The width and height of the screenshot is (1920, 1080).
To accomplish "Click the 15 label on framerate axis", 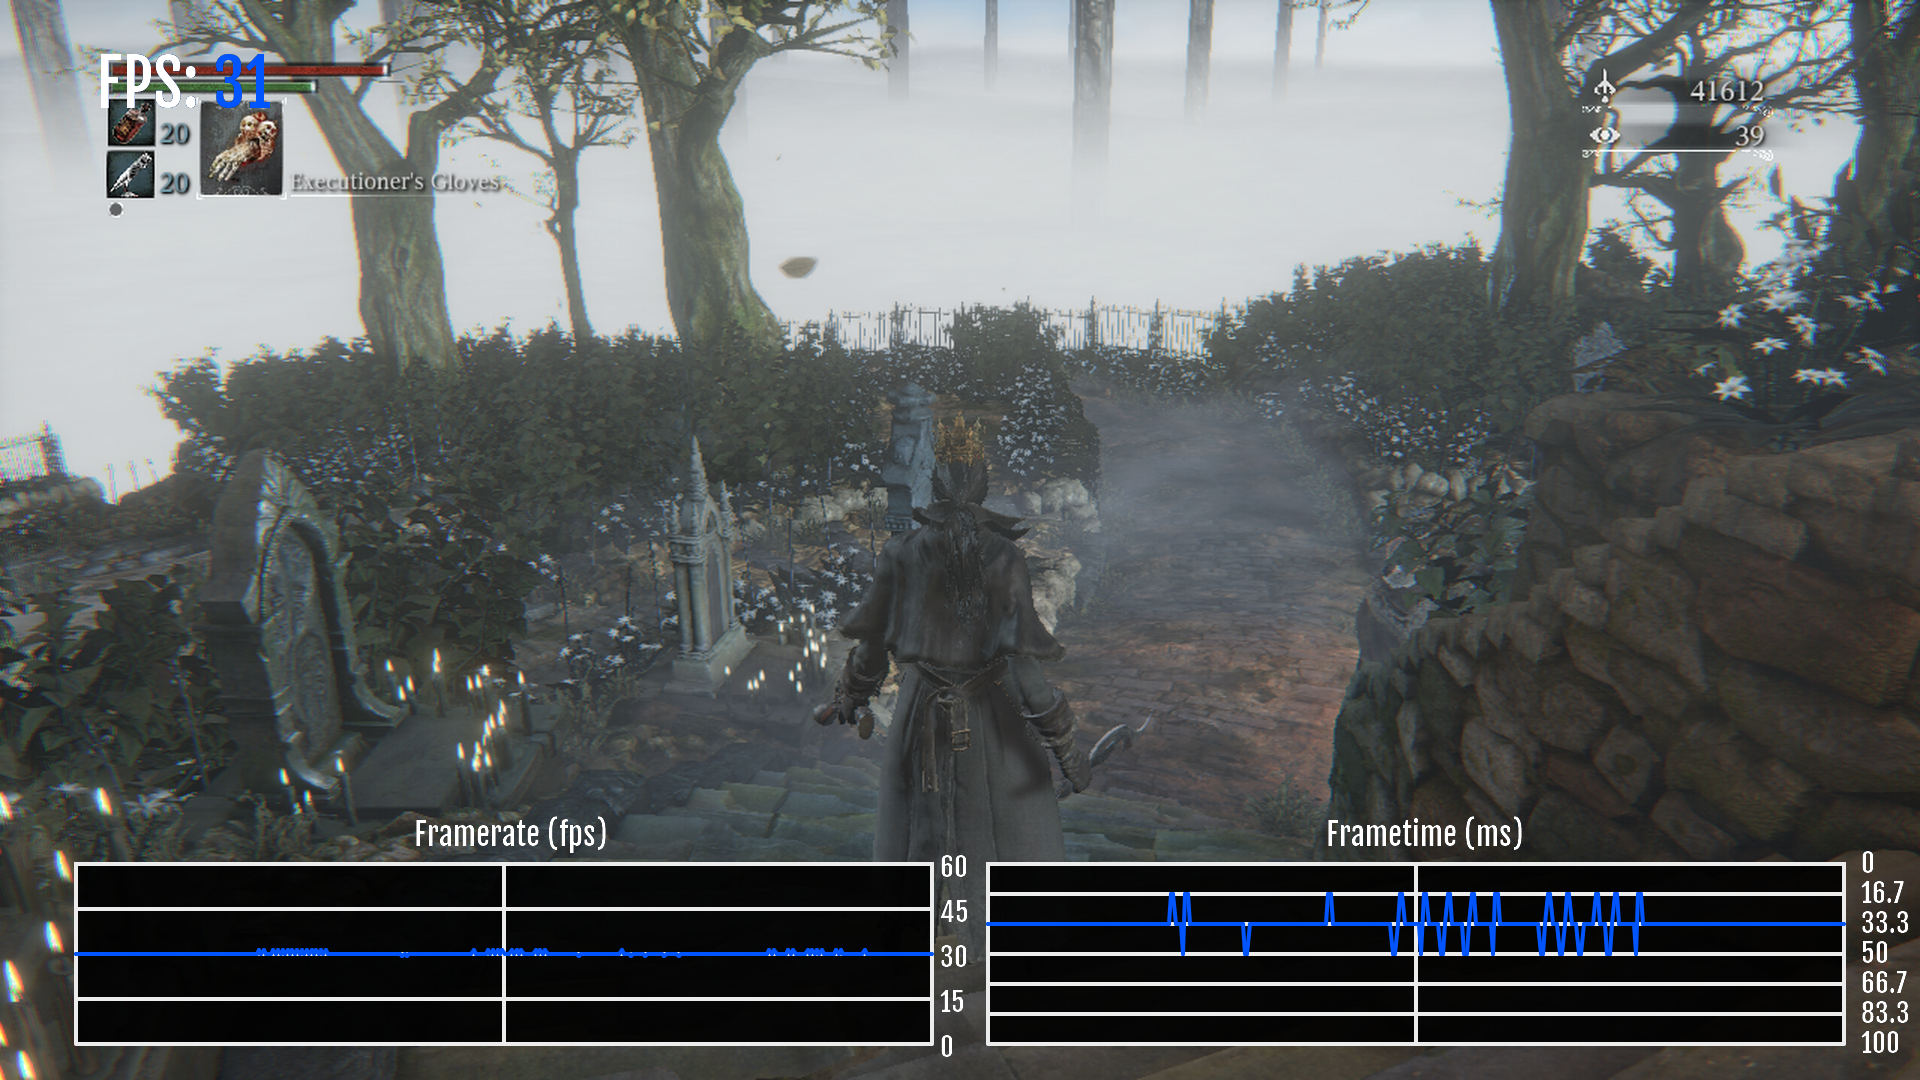I will click(x=952, y=1002).
